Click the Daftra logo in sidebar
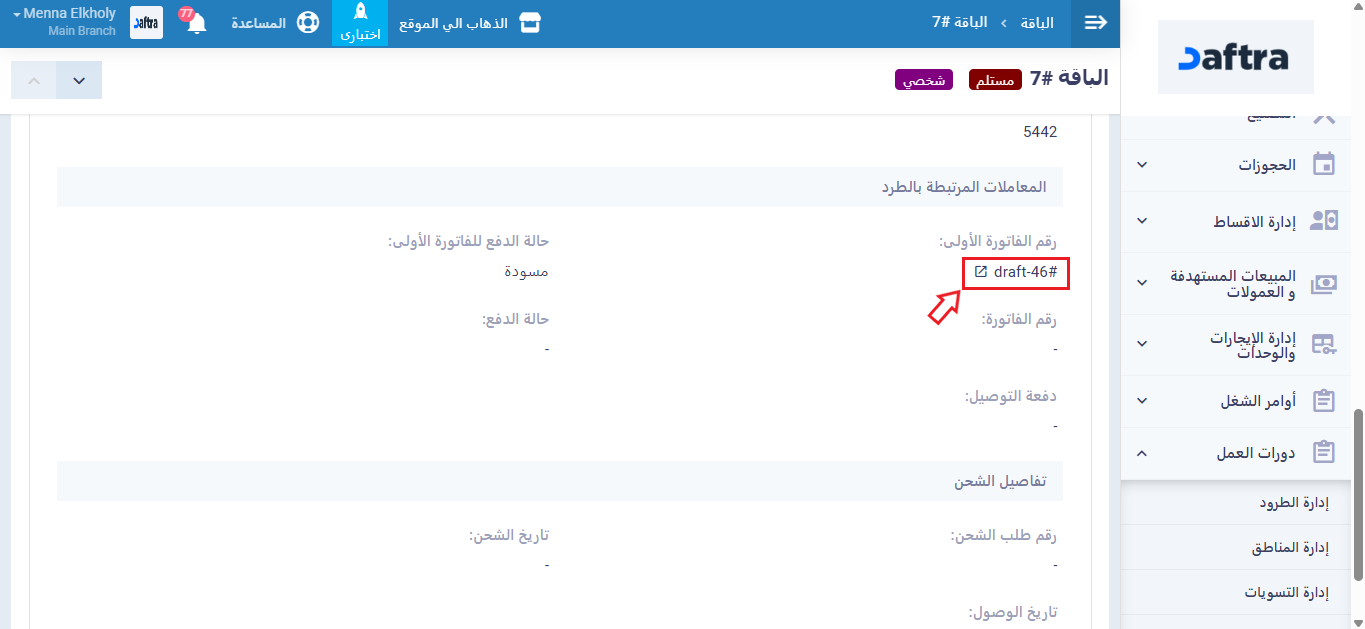 [1235, 58]
